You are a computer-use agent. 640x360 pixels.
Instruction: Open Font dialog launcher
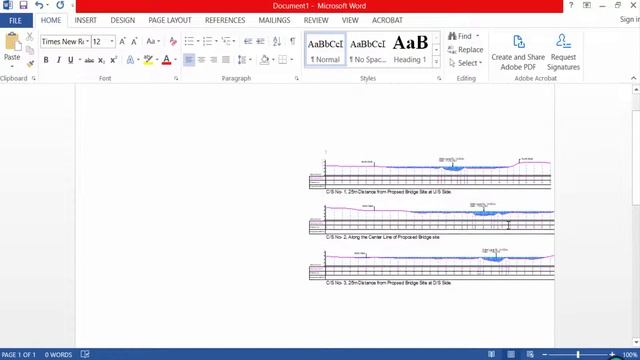176,78
